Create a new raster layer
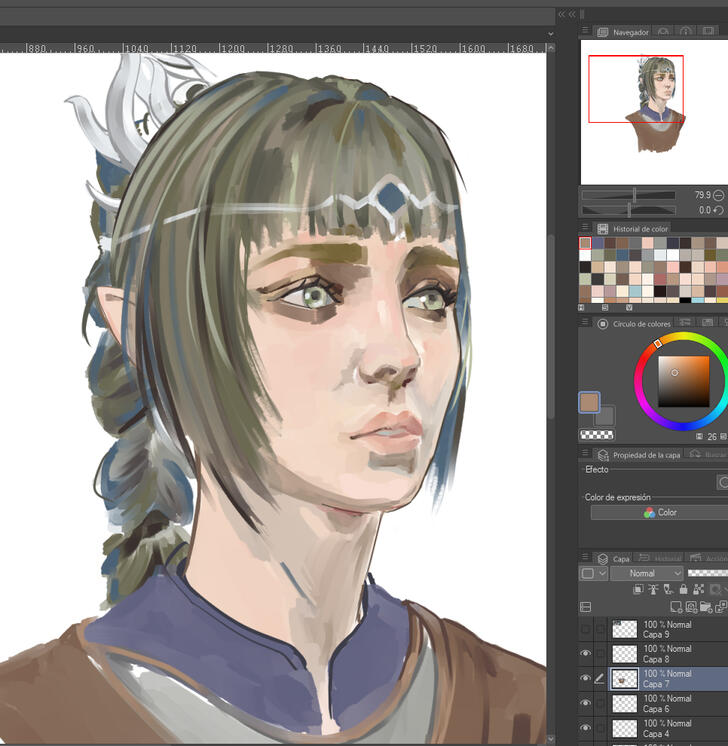 677,607
